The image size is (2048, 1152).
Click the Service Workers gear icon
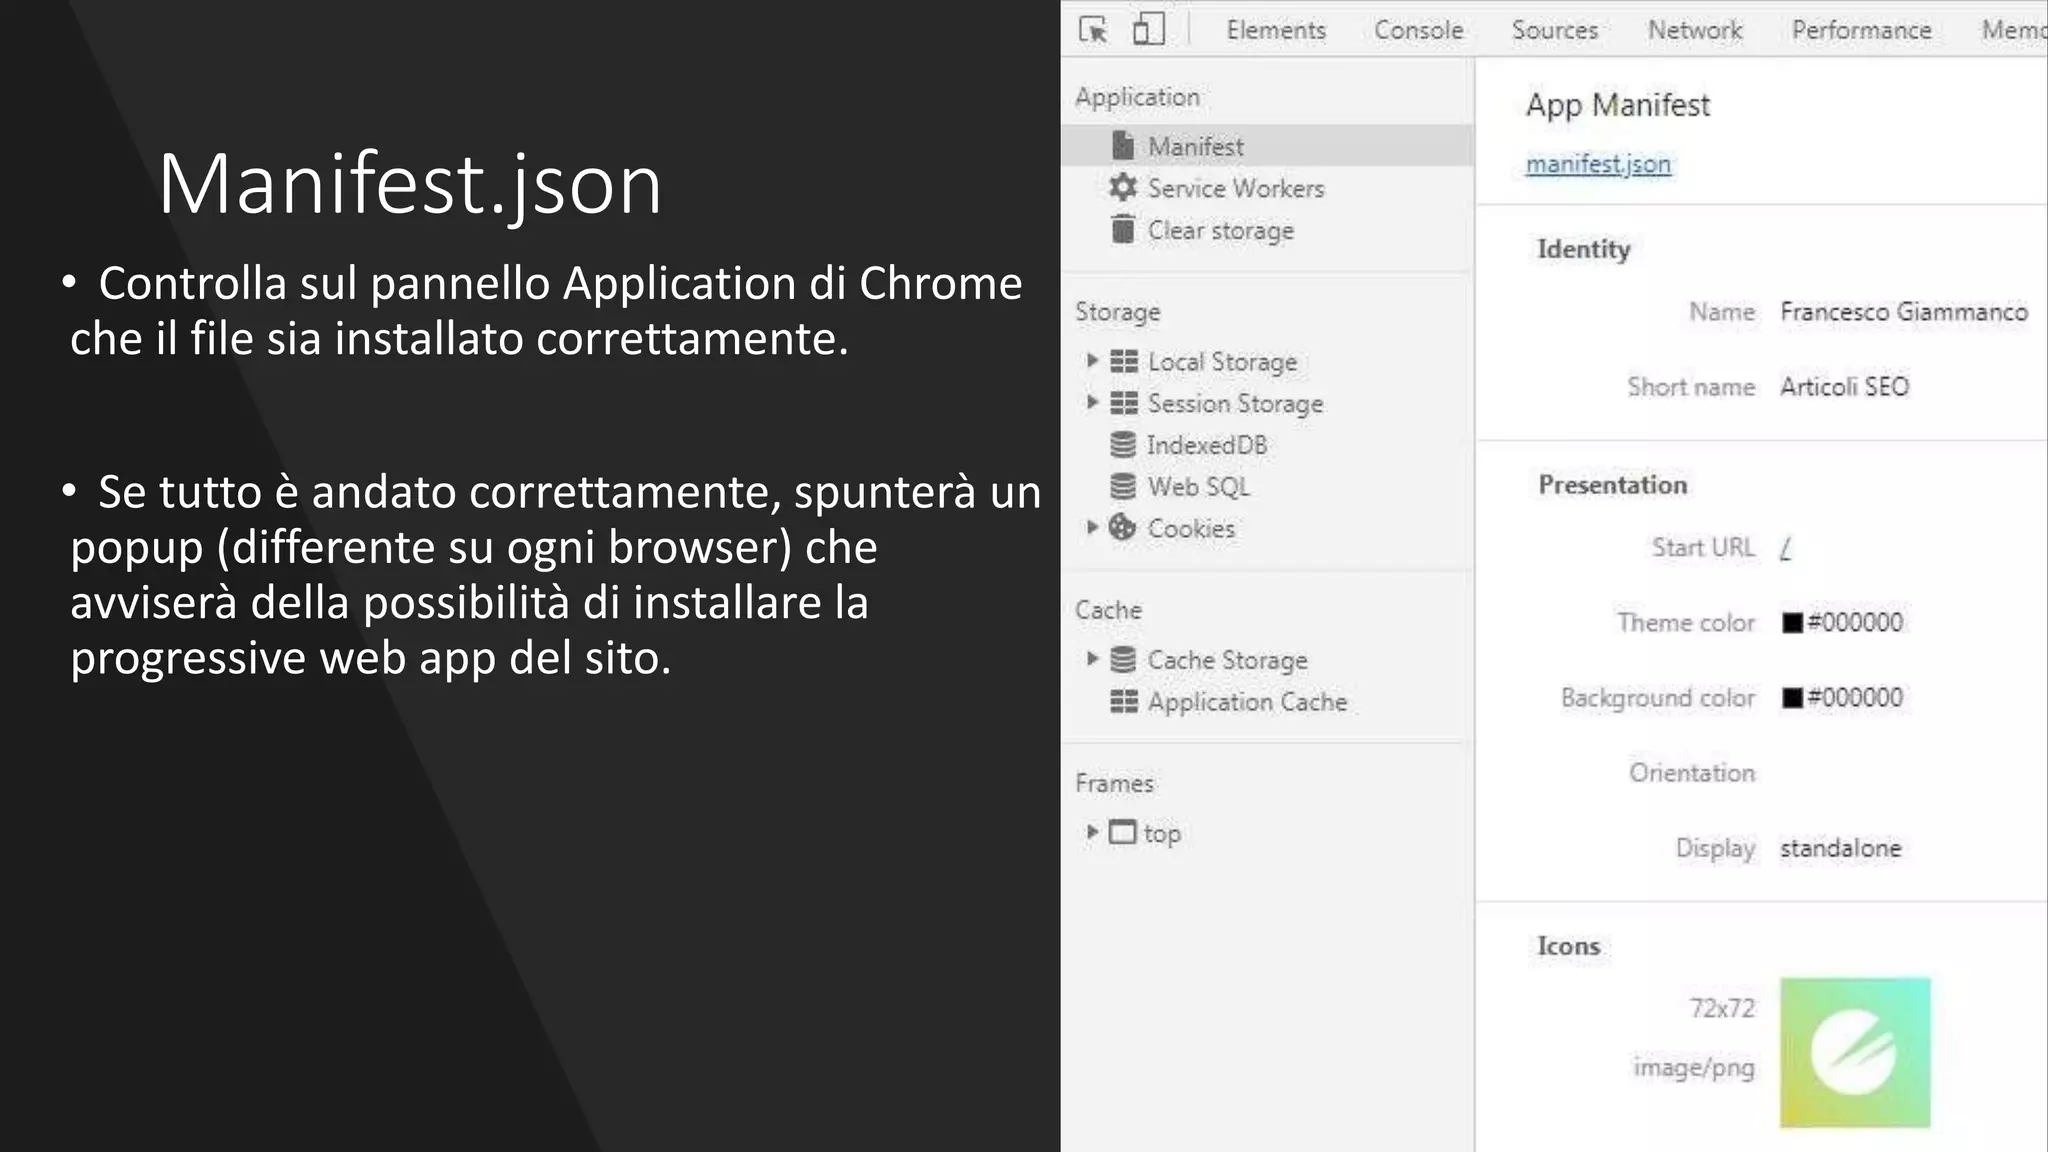coord(1123,187)
